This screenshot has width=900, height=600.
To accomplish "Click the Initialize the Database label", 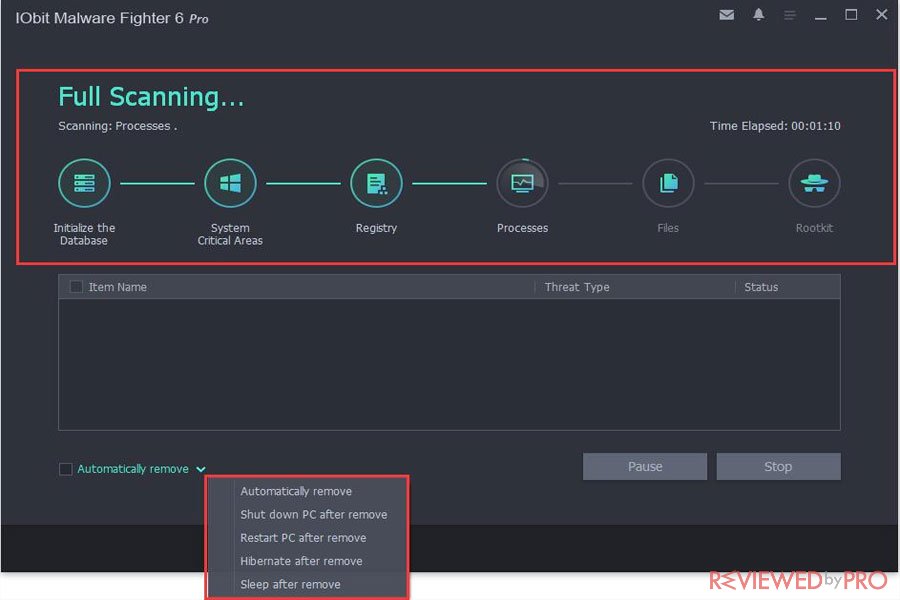I will tap(84, 234).
